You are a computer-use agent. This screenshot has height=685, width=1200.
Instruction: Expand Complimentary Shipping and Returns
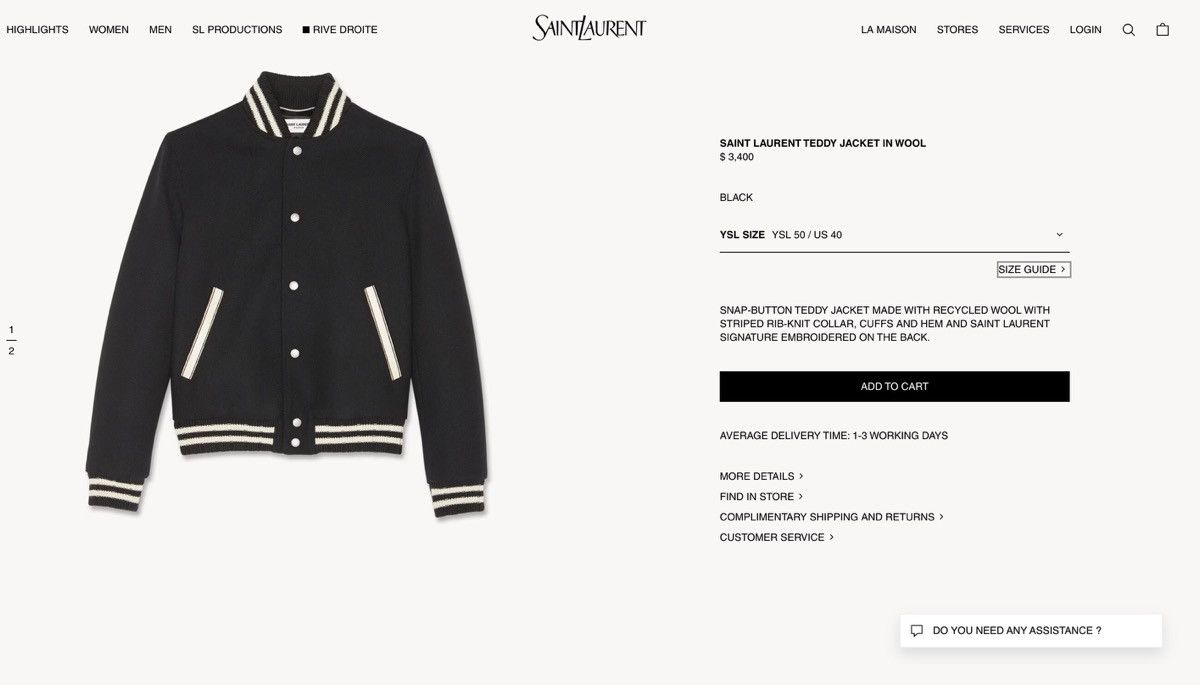(831, 517)
